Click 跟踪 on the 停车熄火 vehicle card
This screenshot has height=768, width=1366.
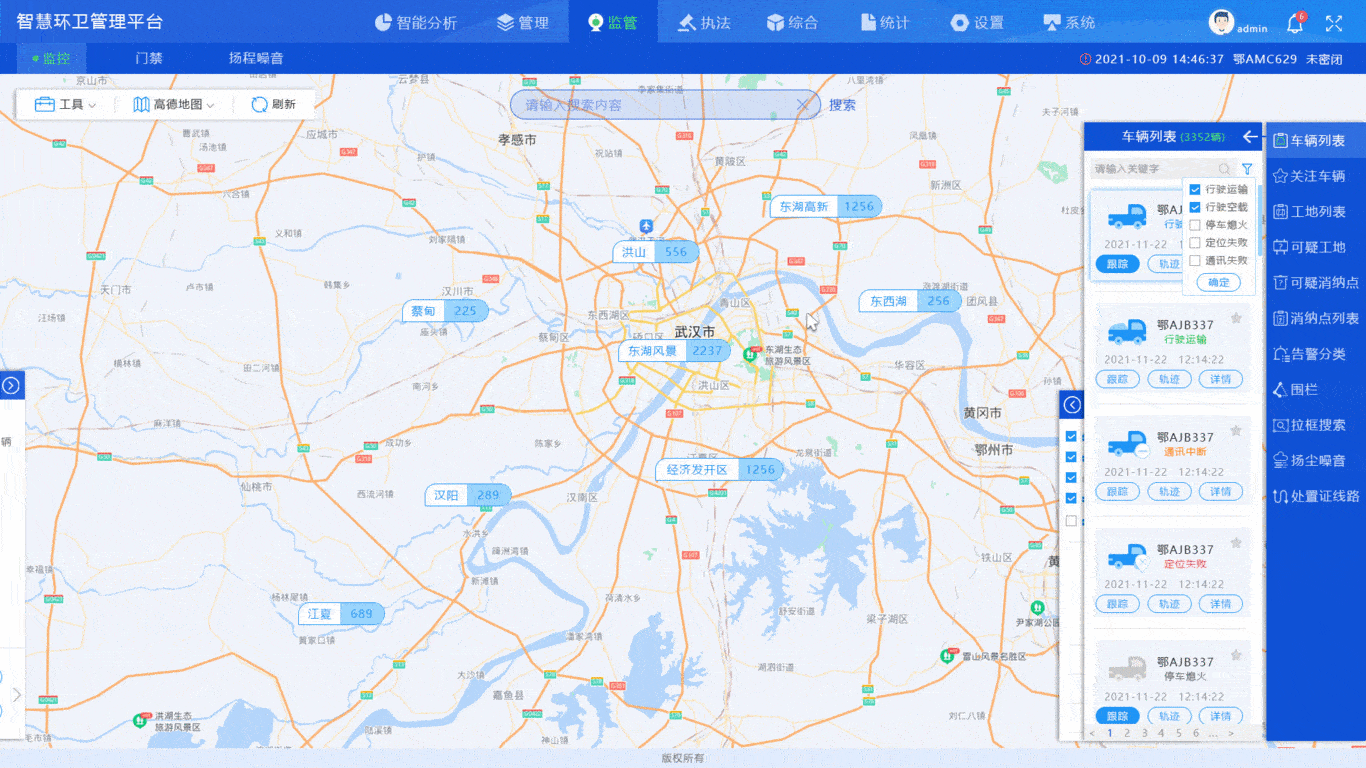tap(1117, 716)
